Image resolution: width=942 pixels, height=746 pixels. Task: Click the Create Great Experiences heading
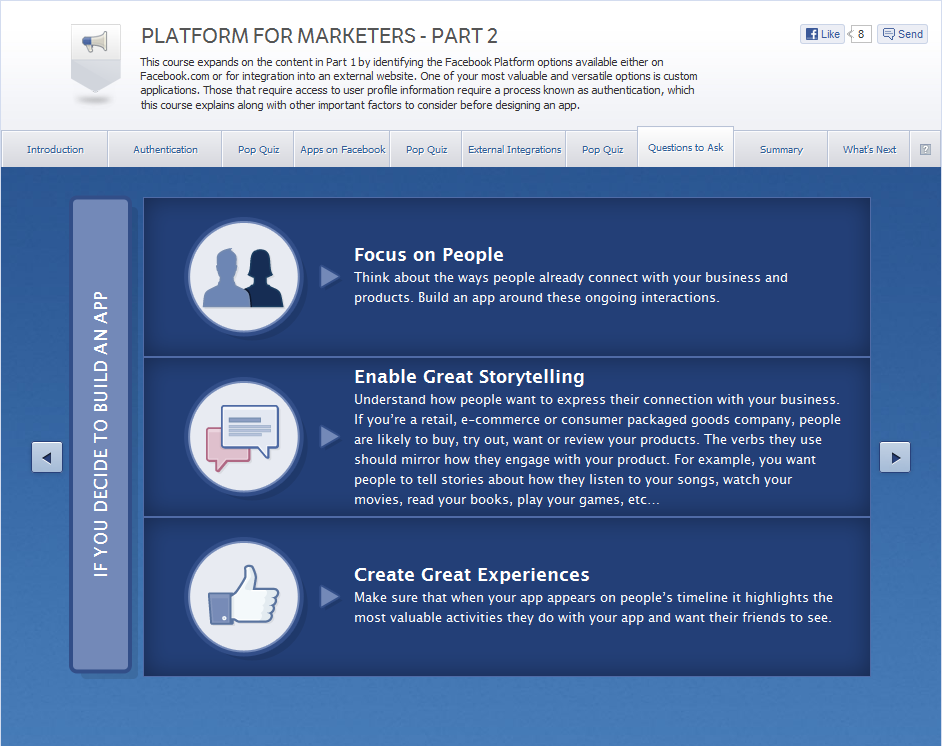coord(472,574)
